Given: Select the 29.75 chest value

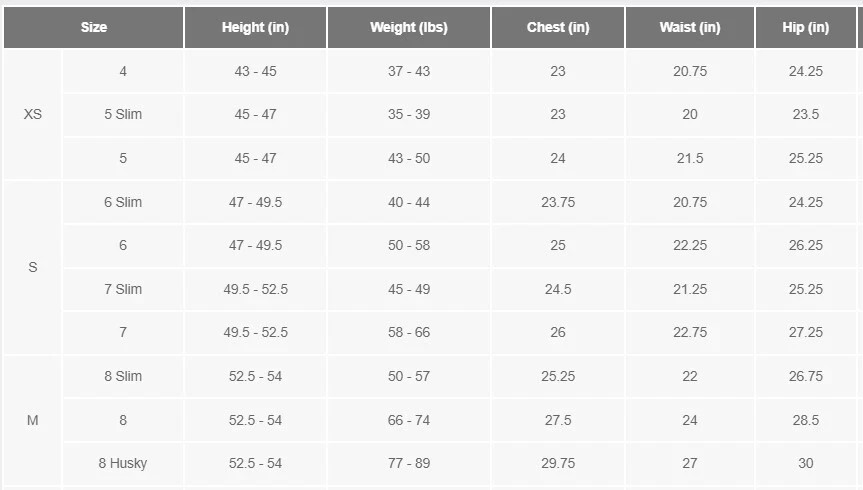Looking at the screenshot, I should pyautogui.click(x=558, y=463).
